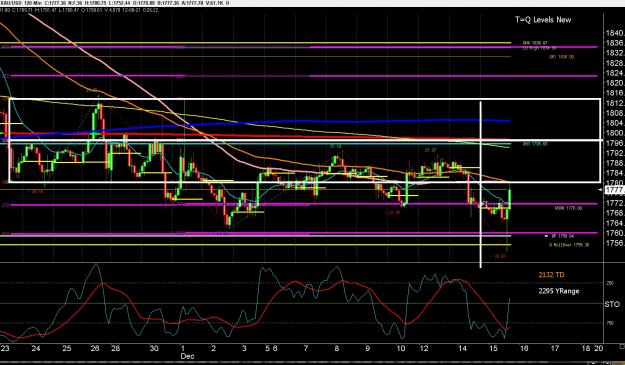Click the date 14 on the time axis
625x365 pixels.
point(462,348)
